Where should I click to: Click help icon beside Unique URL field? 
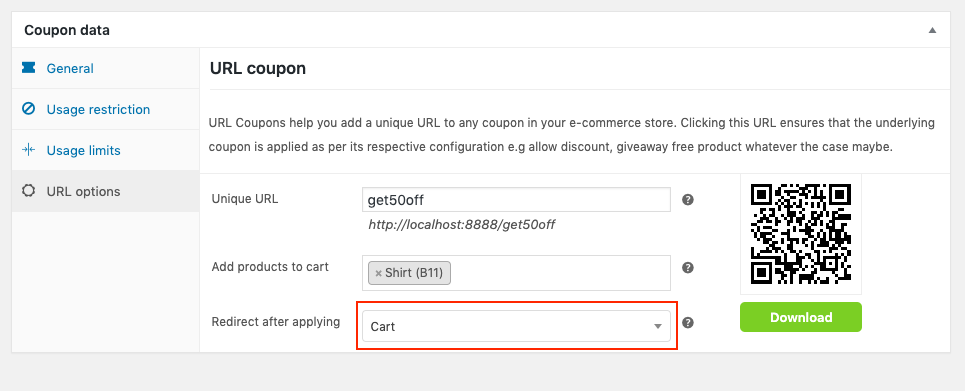pyautogui.click(x=688, y=200)
